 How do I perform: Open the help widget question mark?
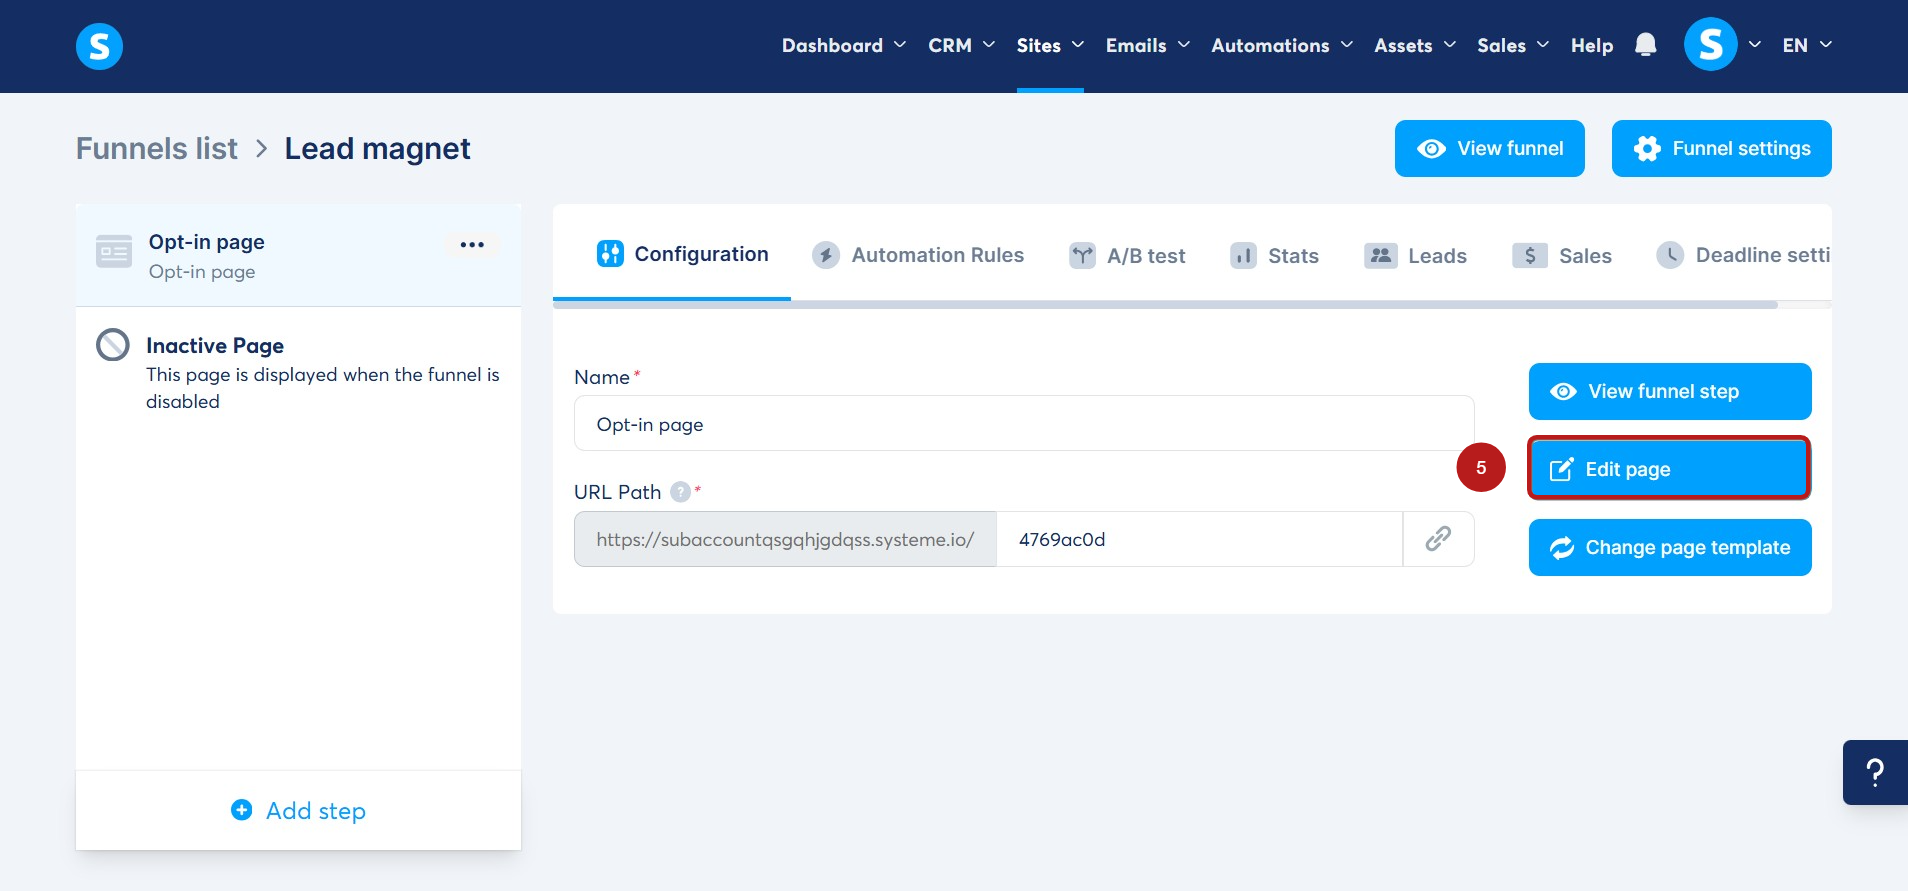pyautogui.click(x=1875, y=772)
